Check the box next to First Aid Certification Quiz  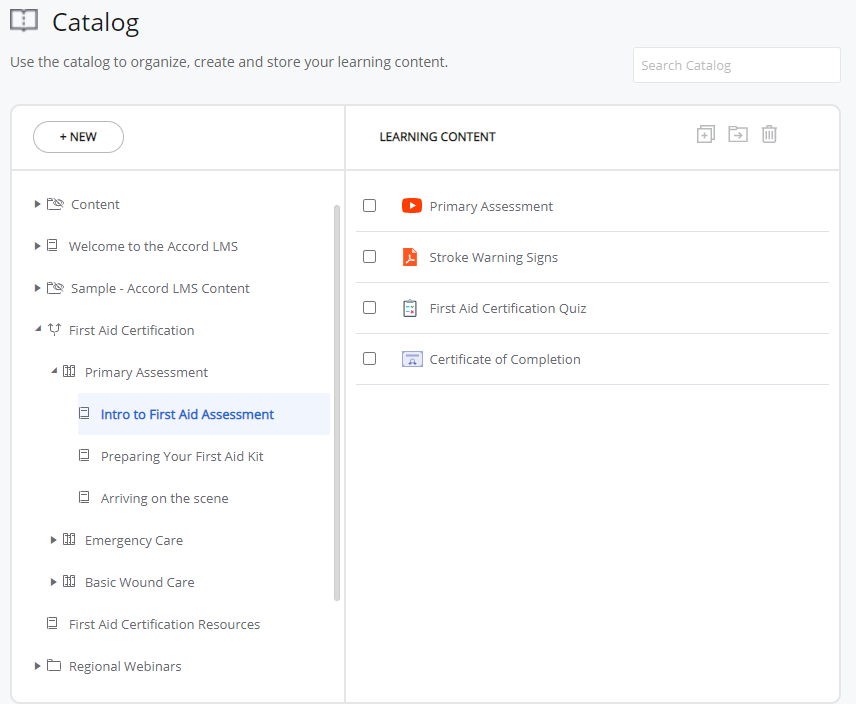[x=369, y=307]
